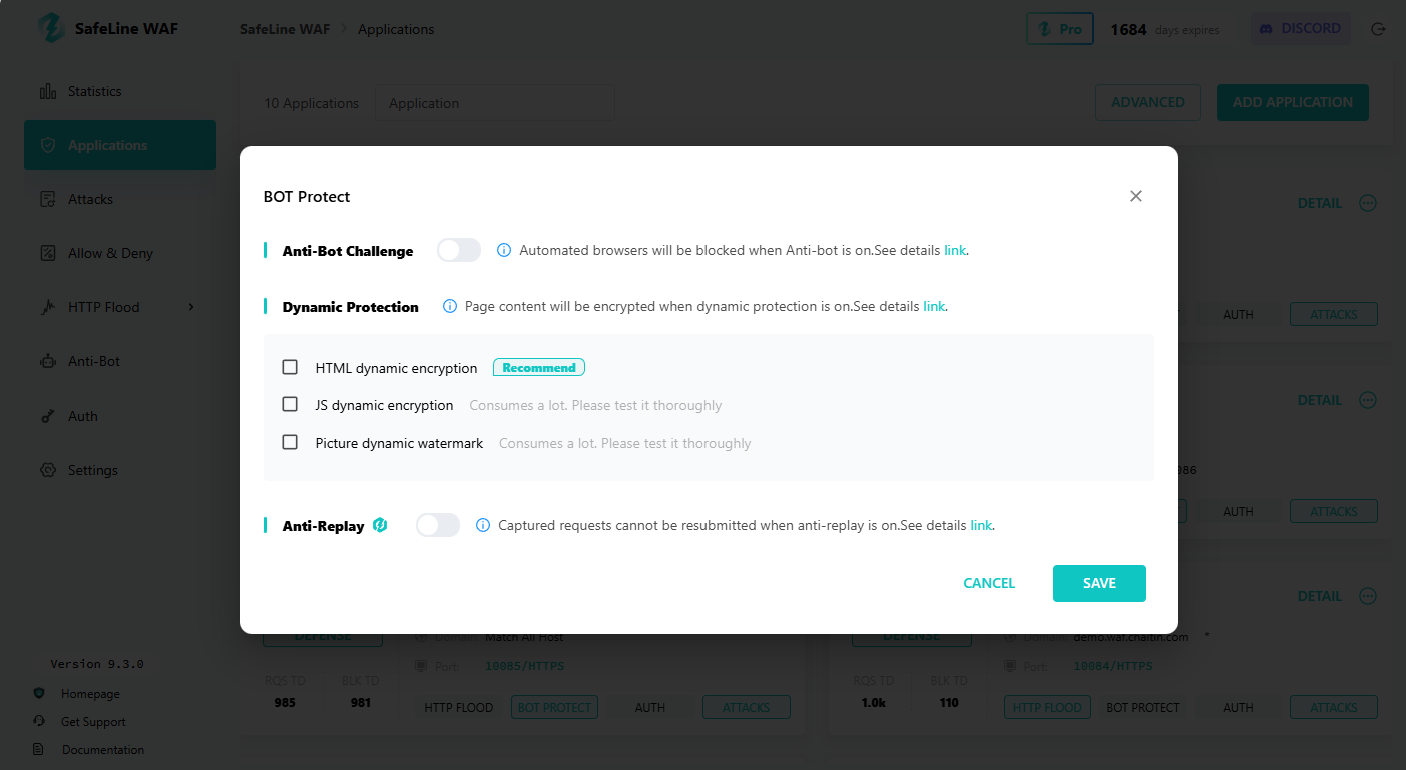The image size is (1406, 770).
Task: Check JS dynamic encryption option
Action: (290, 405)
